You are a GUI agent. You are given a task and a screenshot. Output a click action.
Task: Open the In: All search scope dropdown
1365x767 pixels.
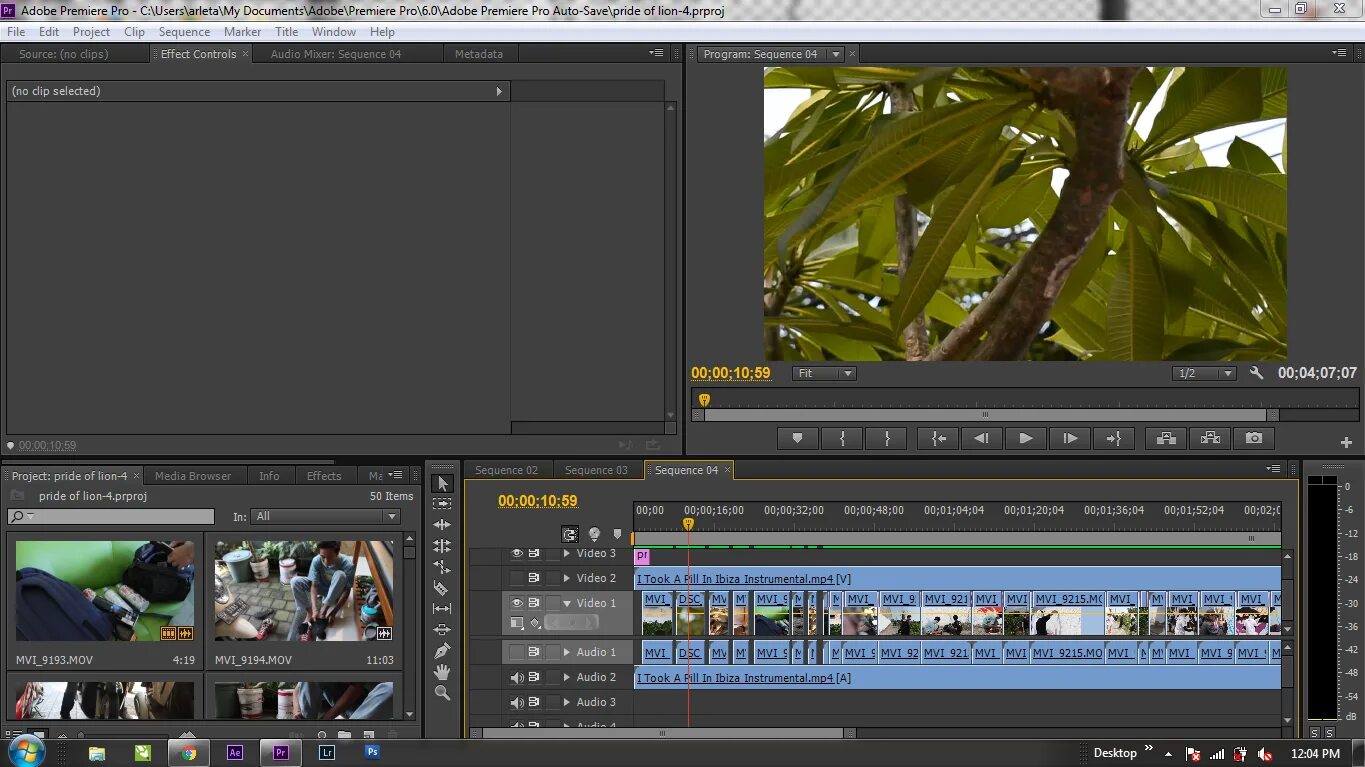click(x=327, y=516)
